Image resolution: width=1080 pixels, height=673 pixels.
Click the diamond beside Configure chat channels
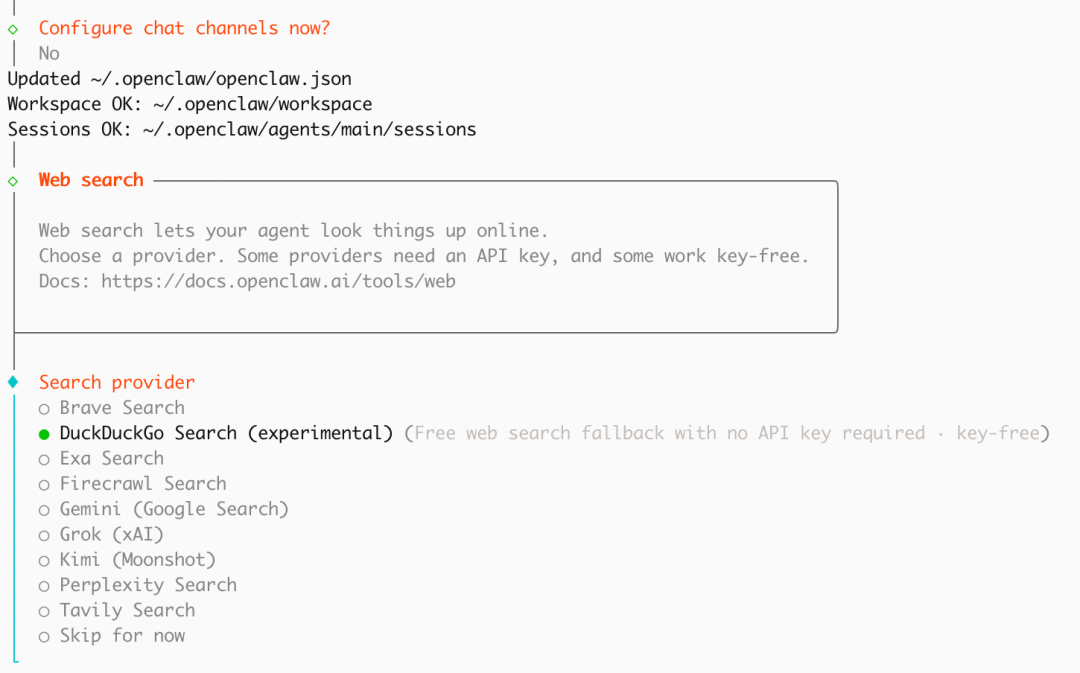pos(13,29)
